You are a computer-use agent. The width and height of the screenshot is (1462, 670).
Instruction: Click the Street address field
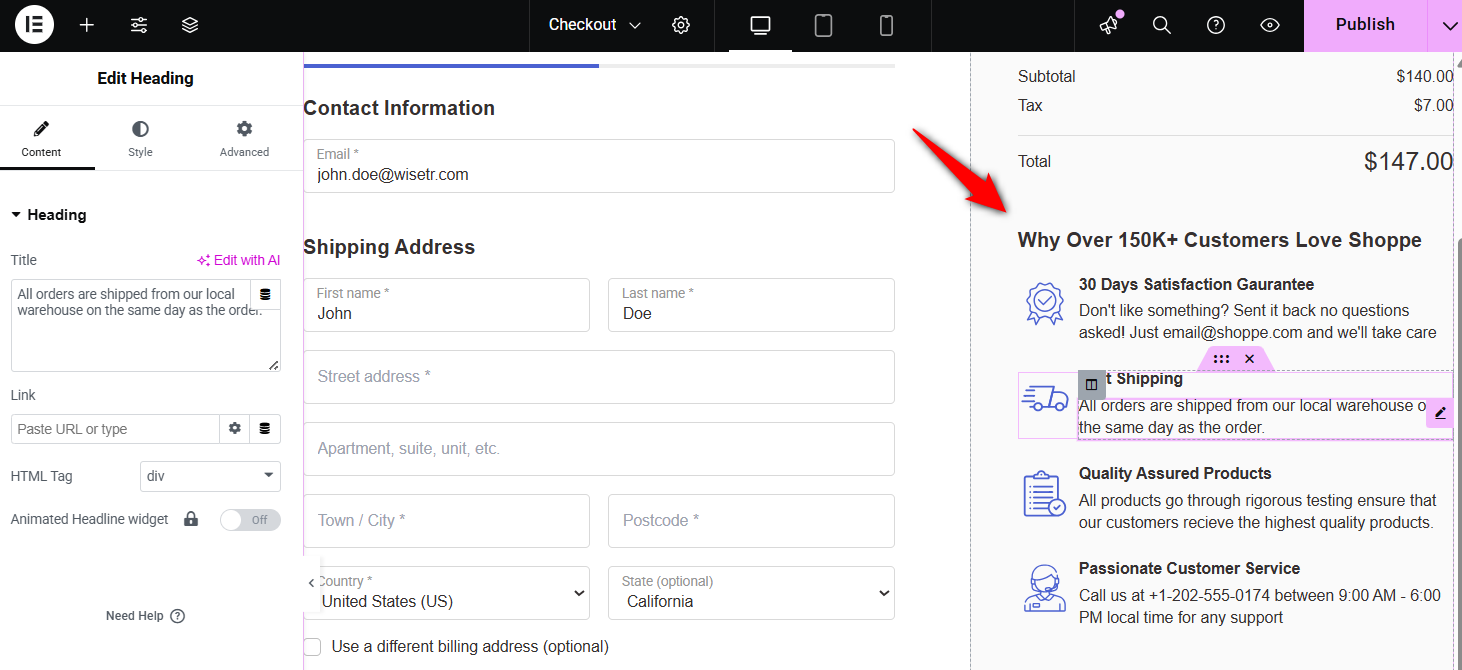click(x=599, y=377)
